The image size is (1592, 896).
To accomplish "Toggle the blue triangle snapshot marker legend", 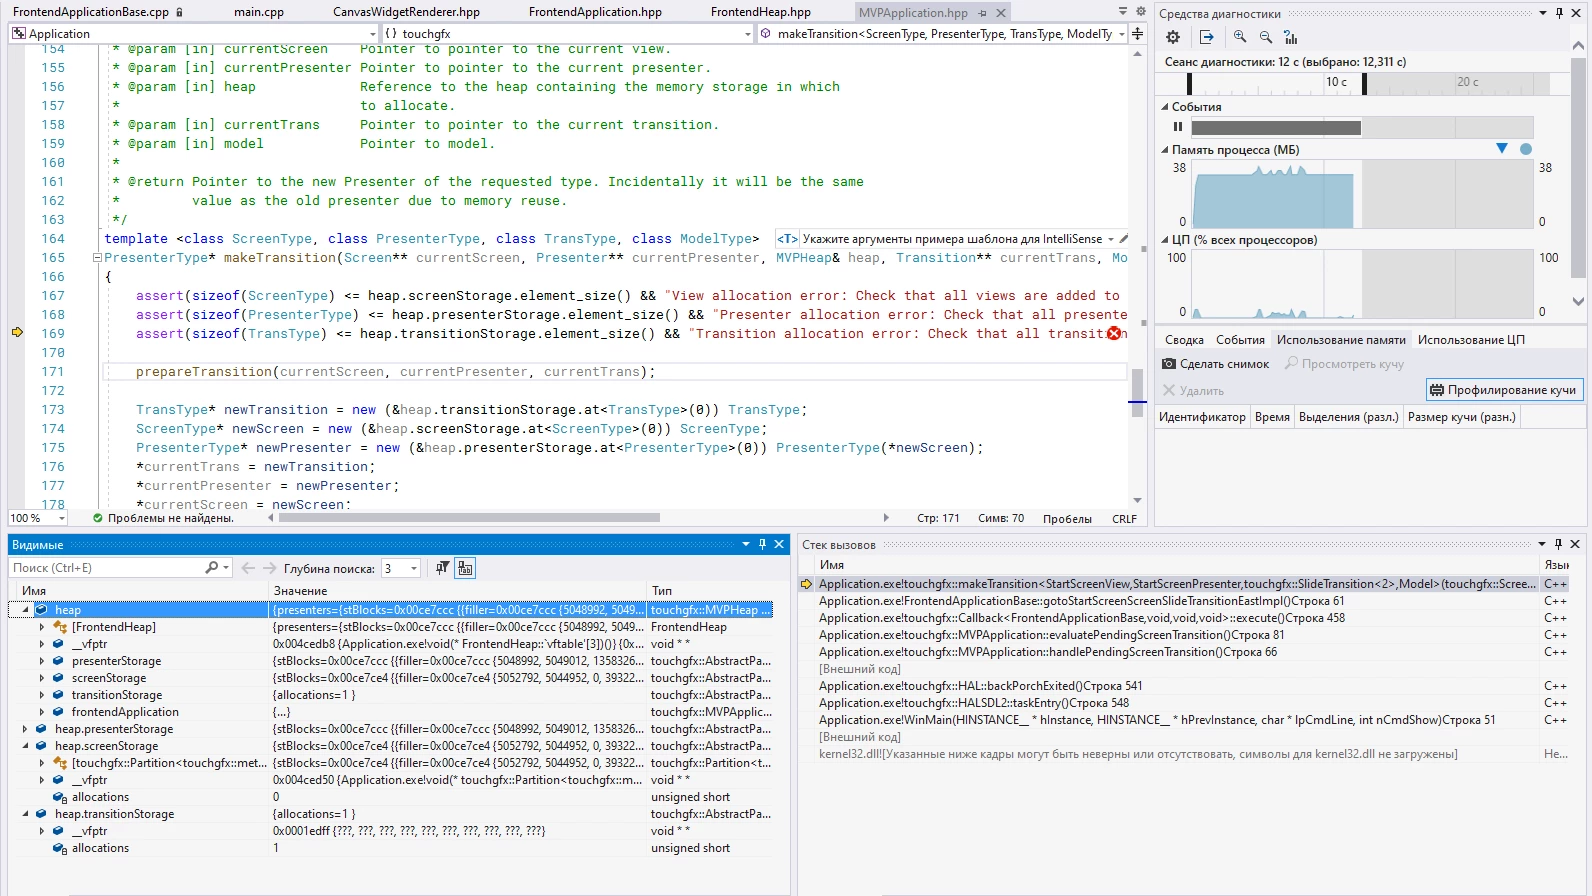I will tap(1501, 149).
